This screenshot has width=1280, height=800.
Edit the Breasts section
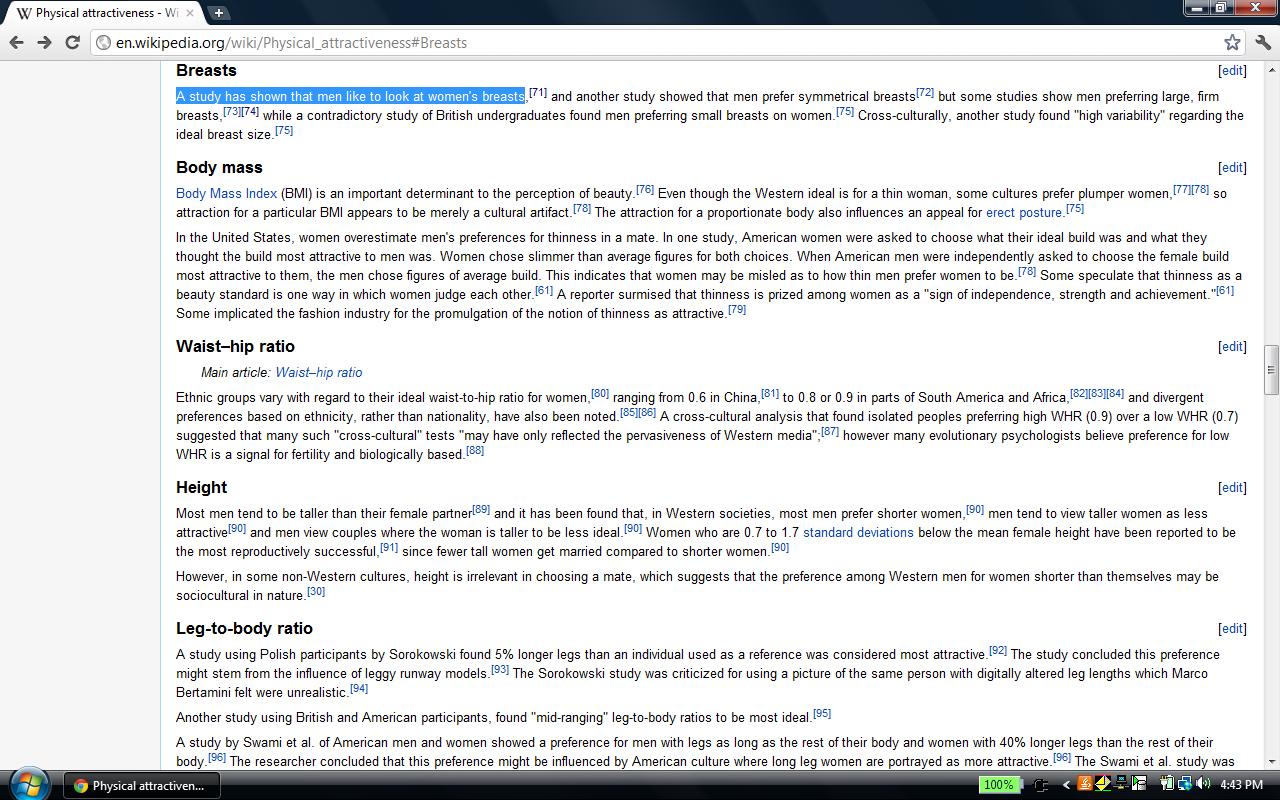(1232, 71)
